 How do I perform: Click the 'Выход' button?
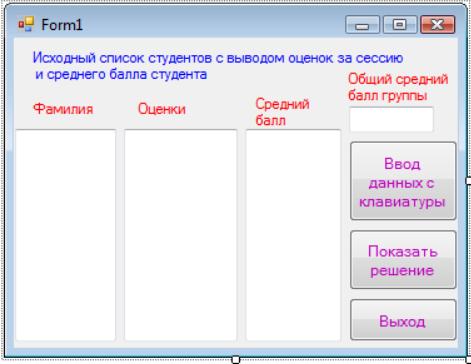coord(403,320)
